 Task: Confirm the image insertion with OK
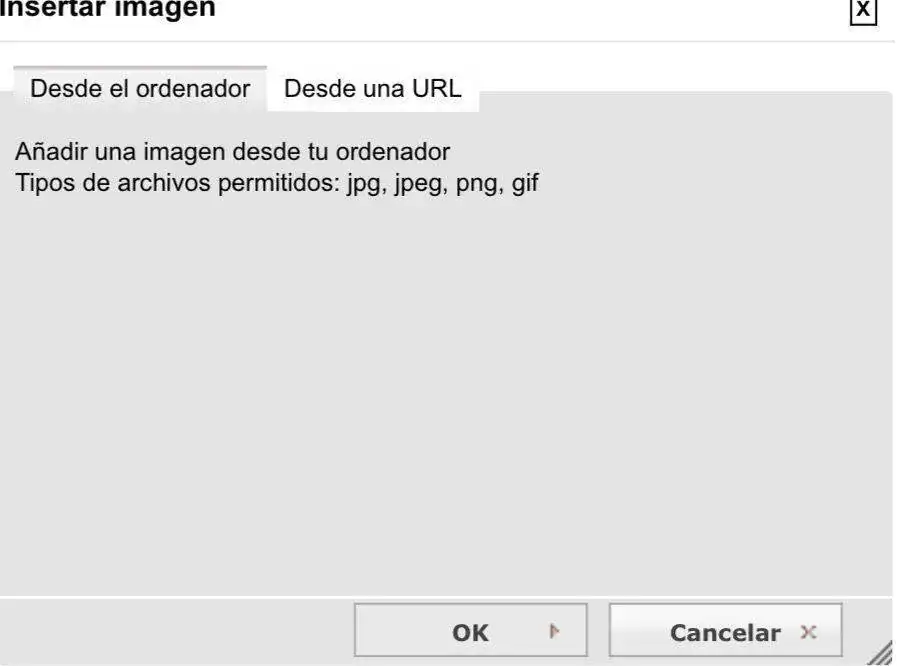[470, 632]
